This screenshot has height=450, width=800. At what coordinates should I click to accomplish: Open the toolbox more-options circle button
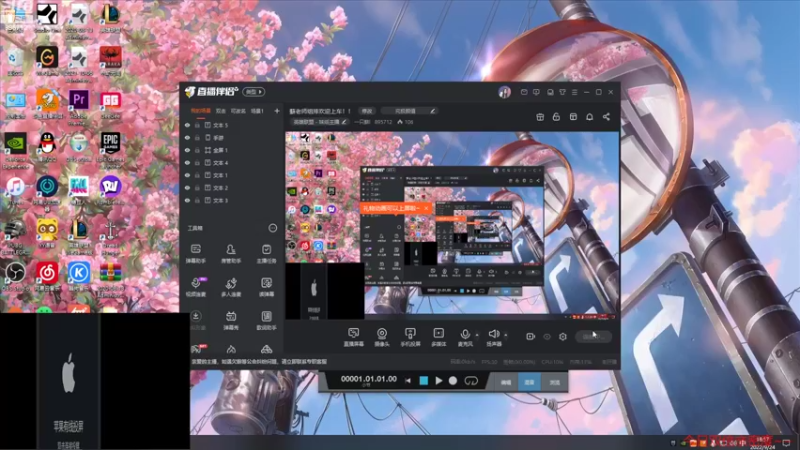(273, 228)
